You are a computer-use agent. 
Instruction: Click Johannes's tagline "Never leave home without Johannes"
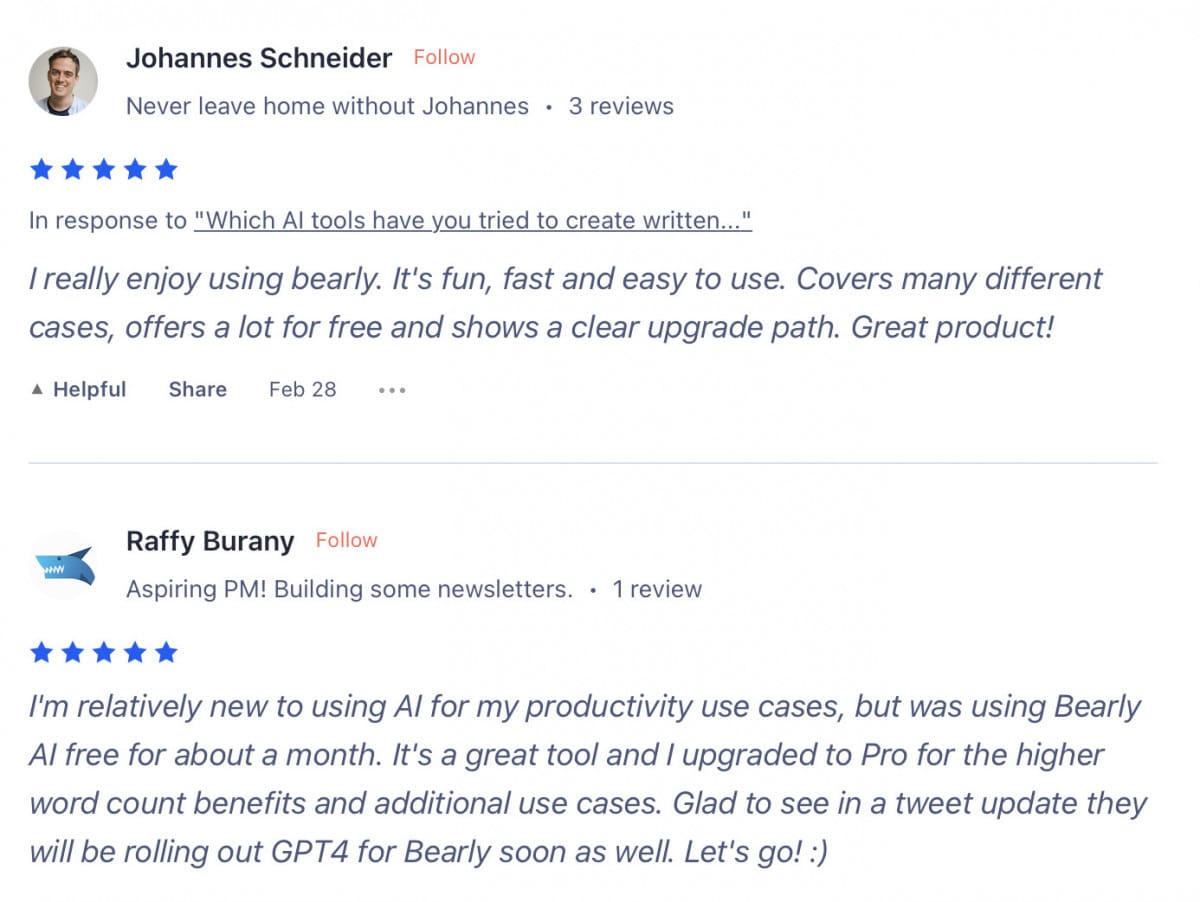click(x=327, y=106)
